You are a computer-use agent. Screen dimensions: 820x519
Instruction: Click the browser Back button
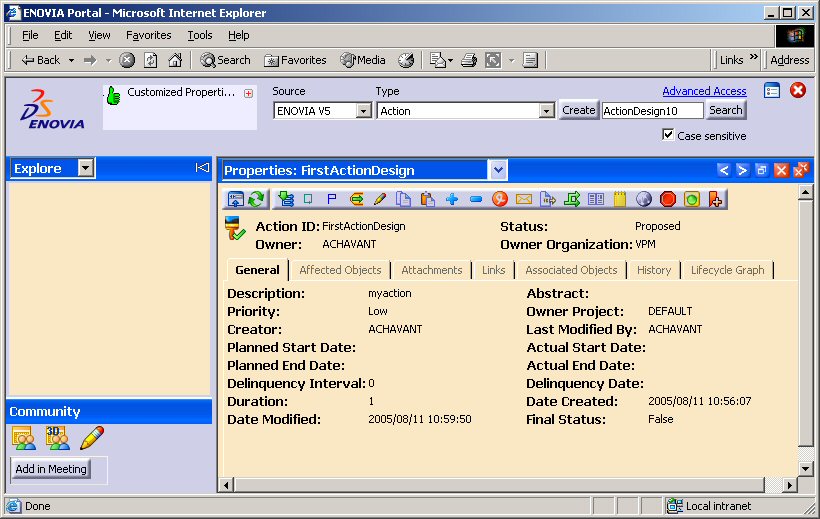(x=41, y=61)
